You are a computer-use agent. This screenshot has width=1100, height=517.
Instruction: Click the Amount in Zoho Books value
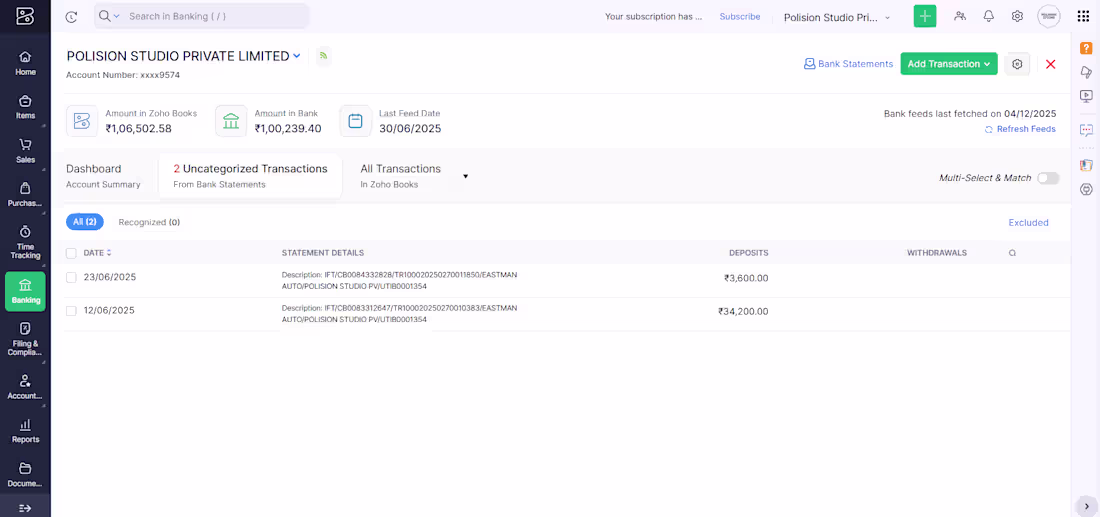pos(138,128)
